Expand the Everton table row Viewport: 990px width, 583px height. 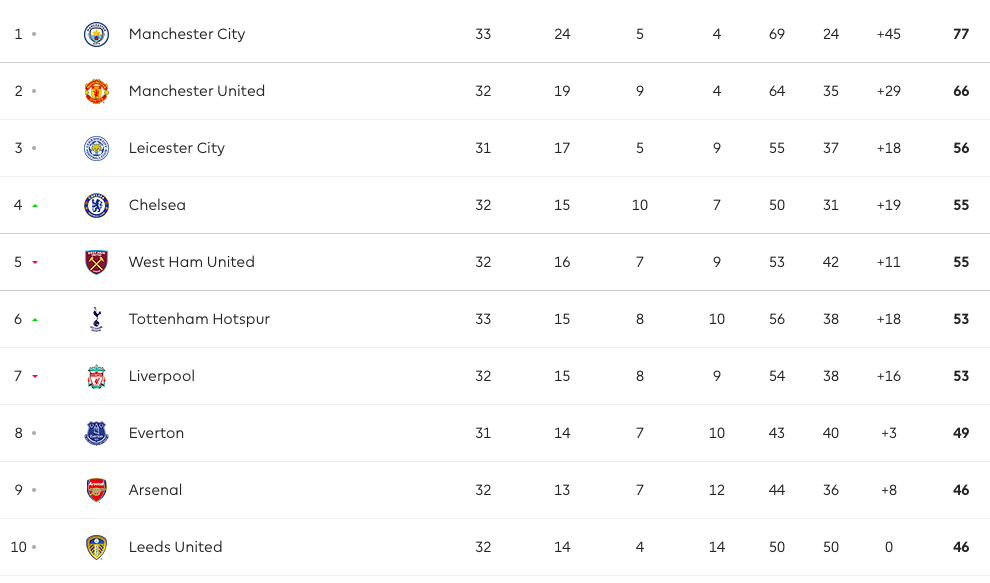click(x=495, y=433)
